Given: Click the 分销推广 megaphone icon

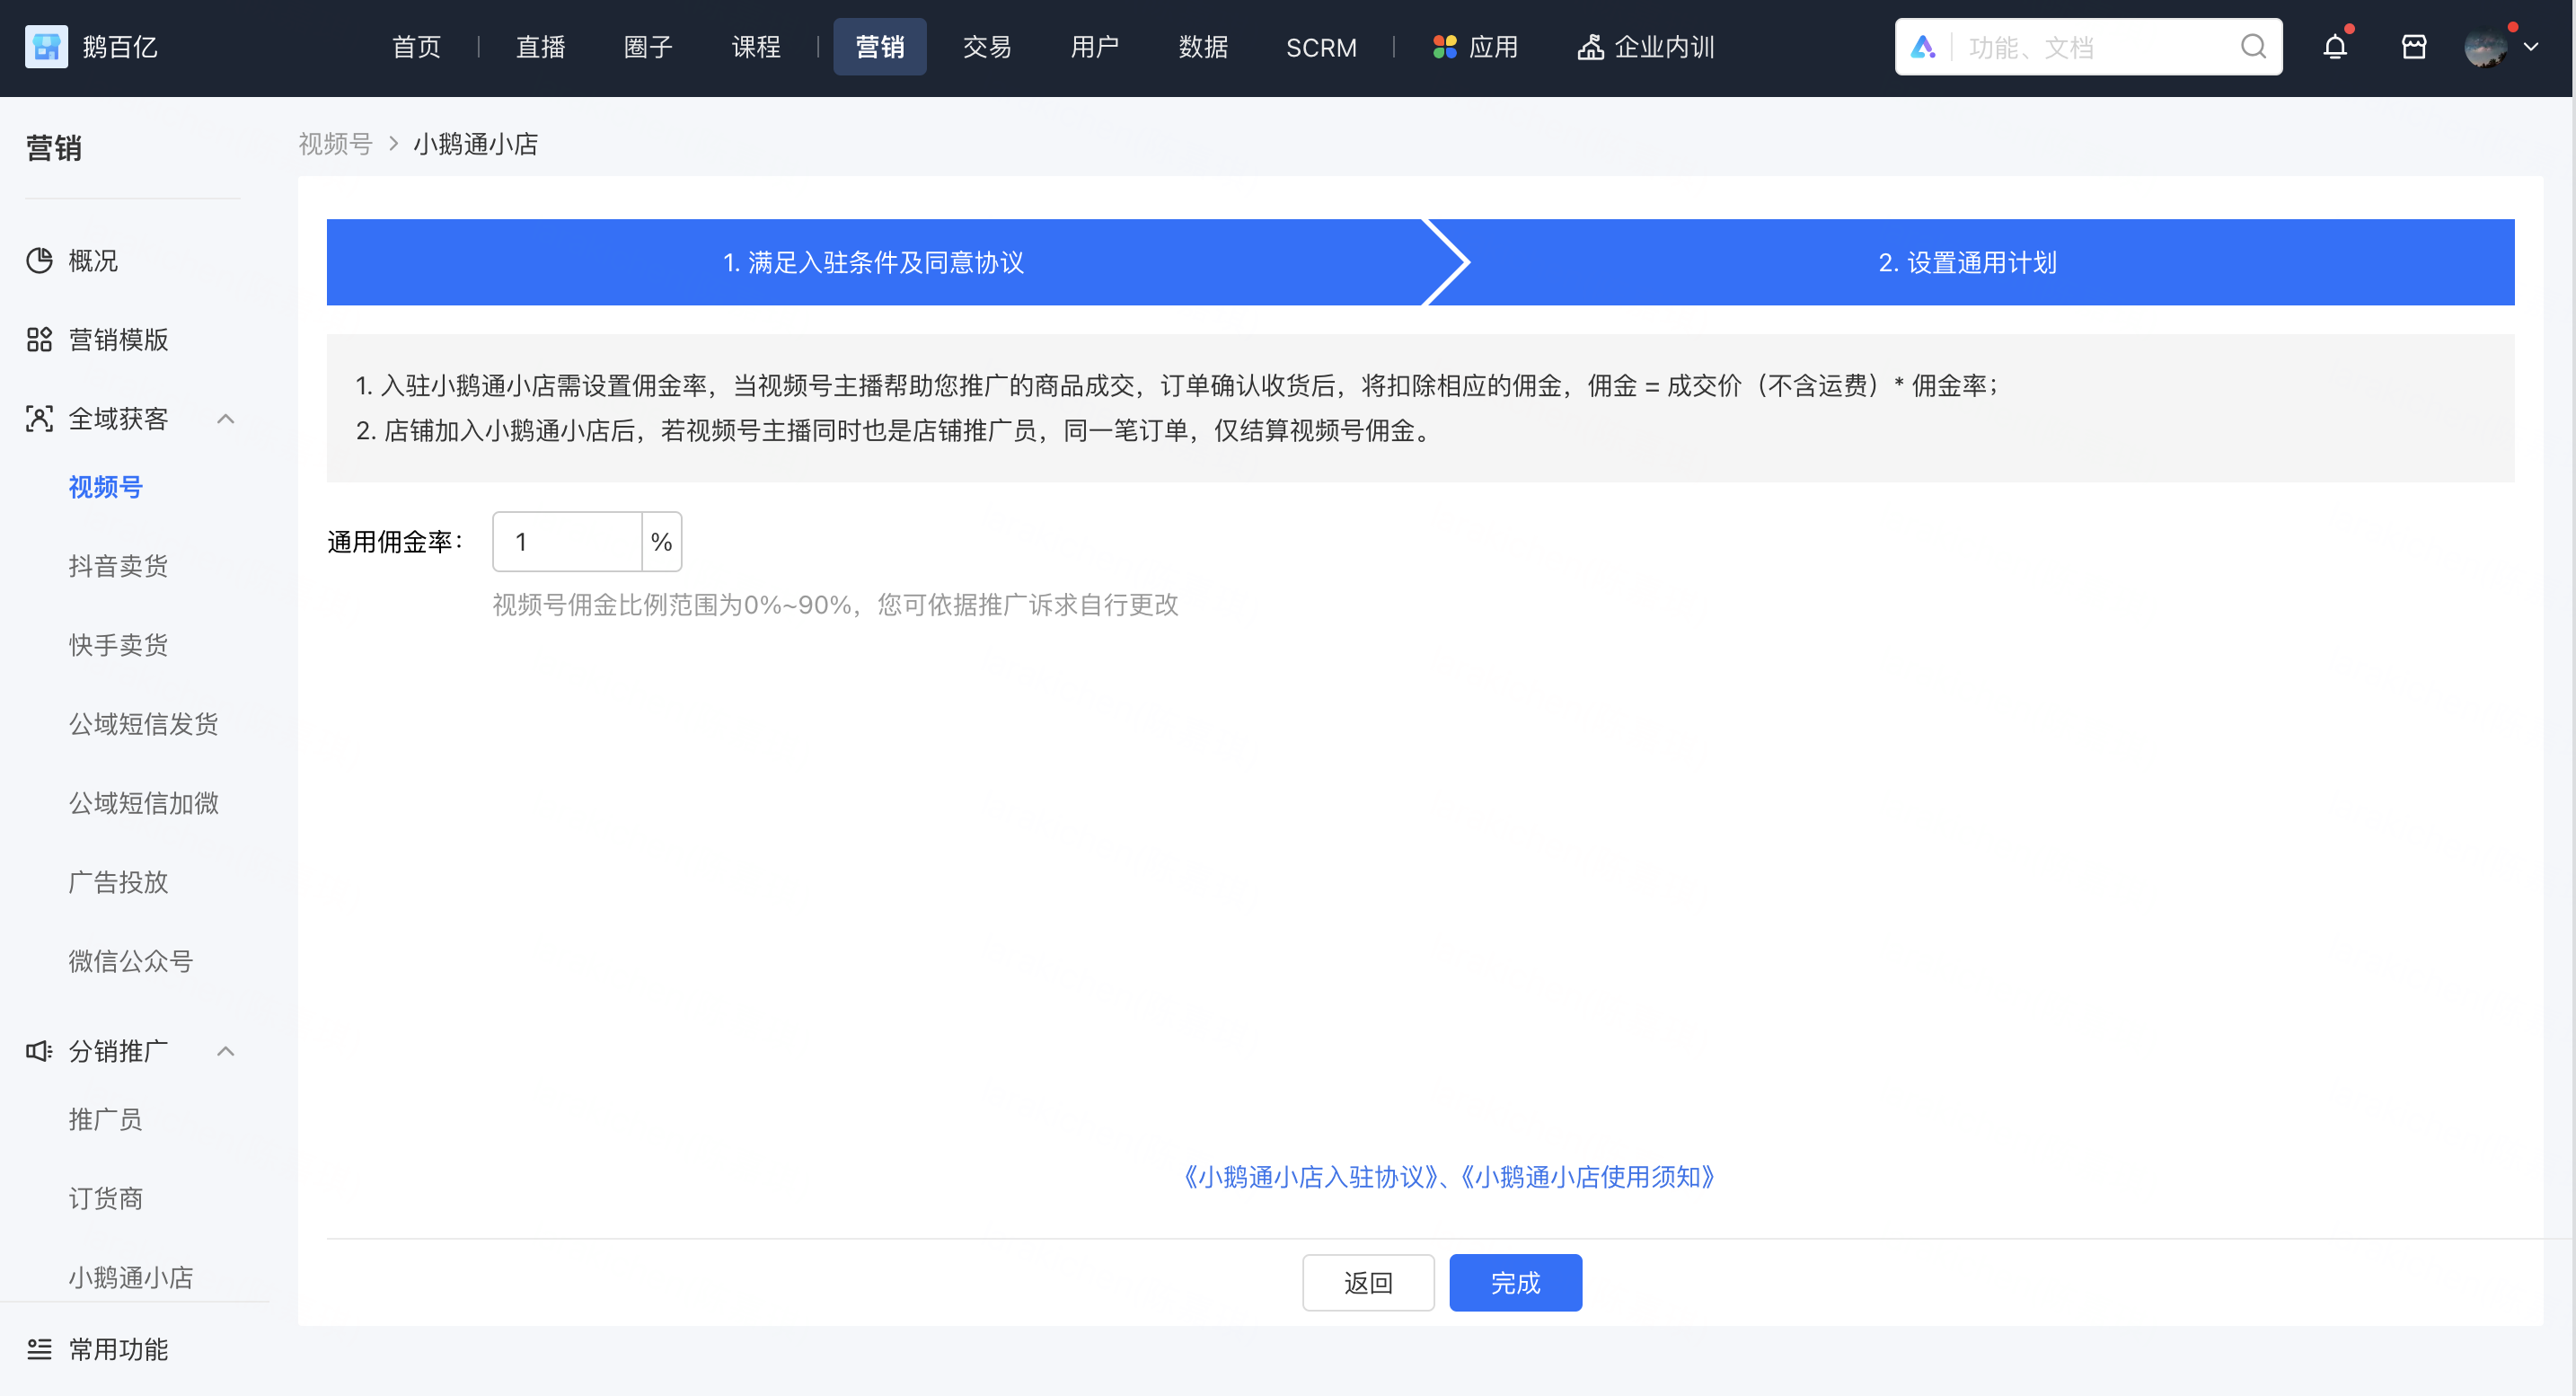Looking at the screenshot, I should point(38,1051).
